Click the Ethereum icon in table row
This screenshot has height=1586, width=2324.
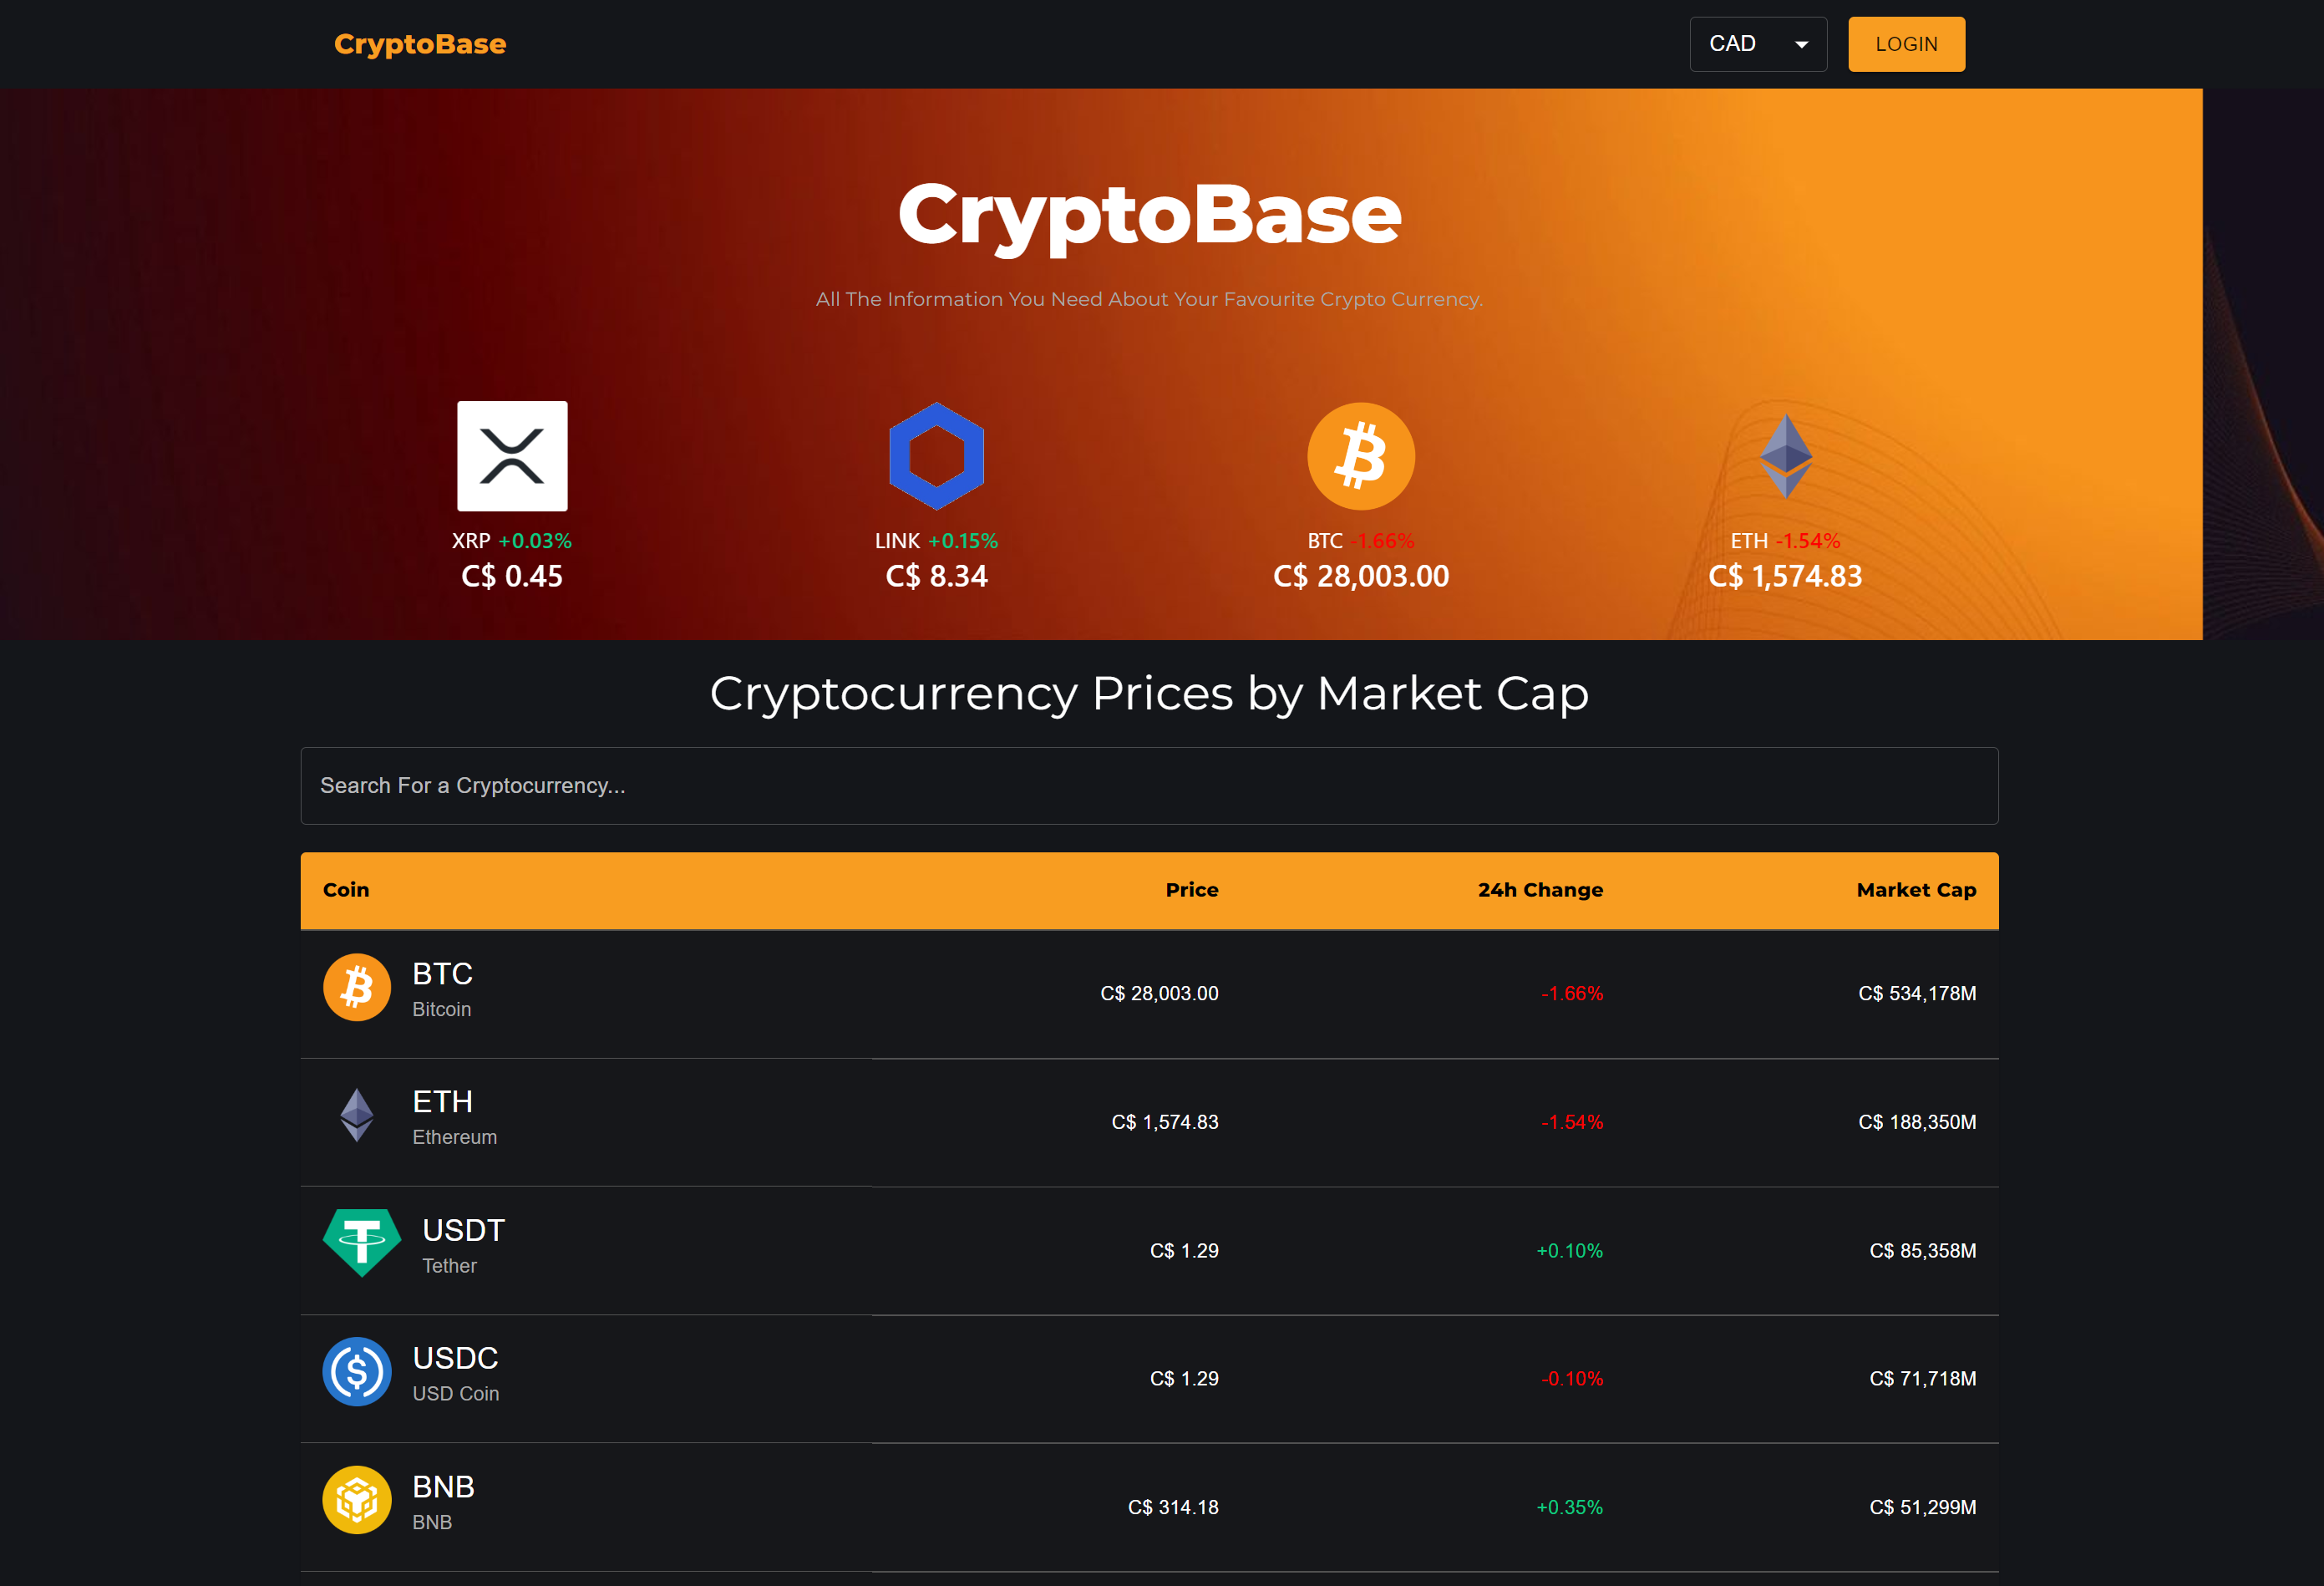357,1115
